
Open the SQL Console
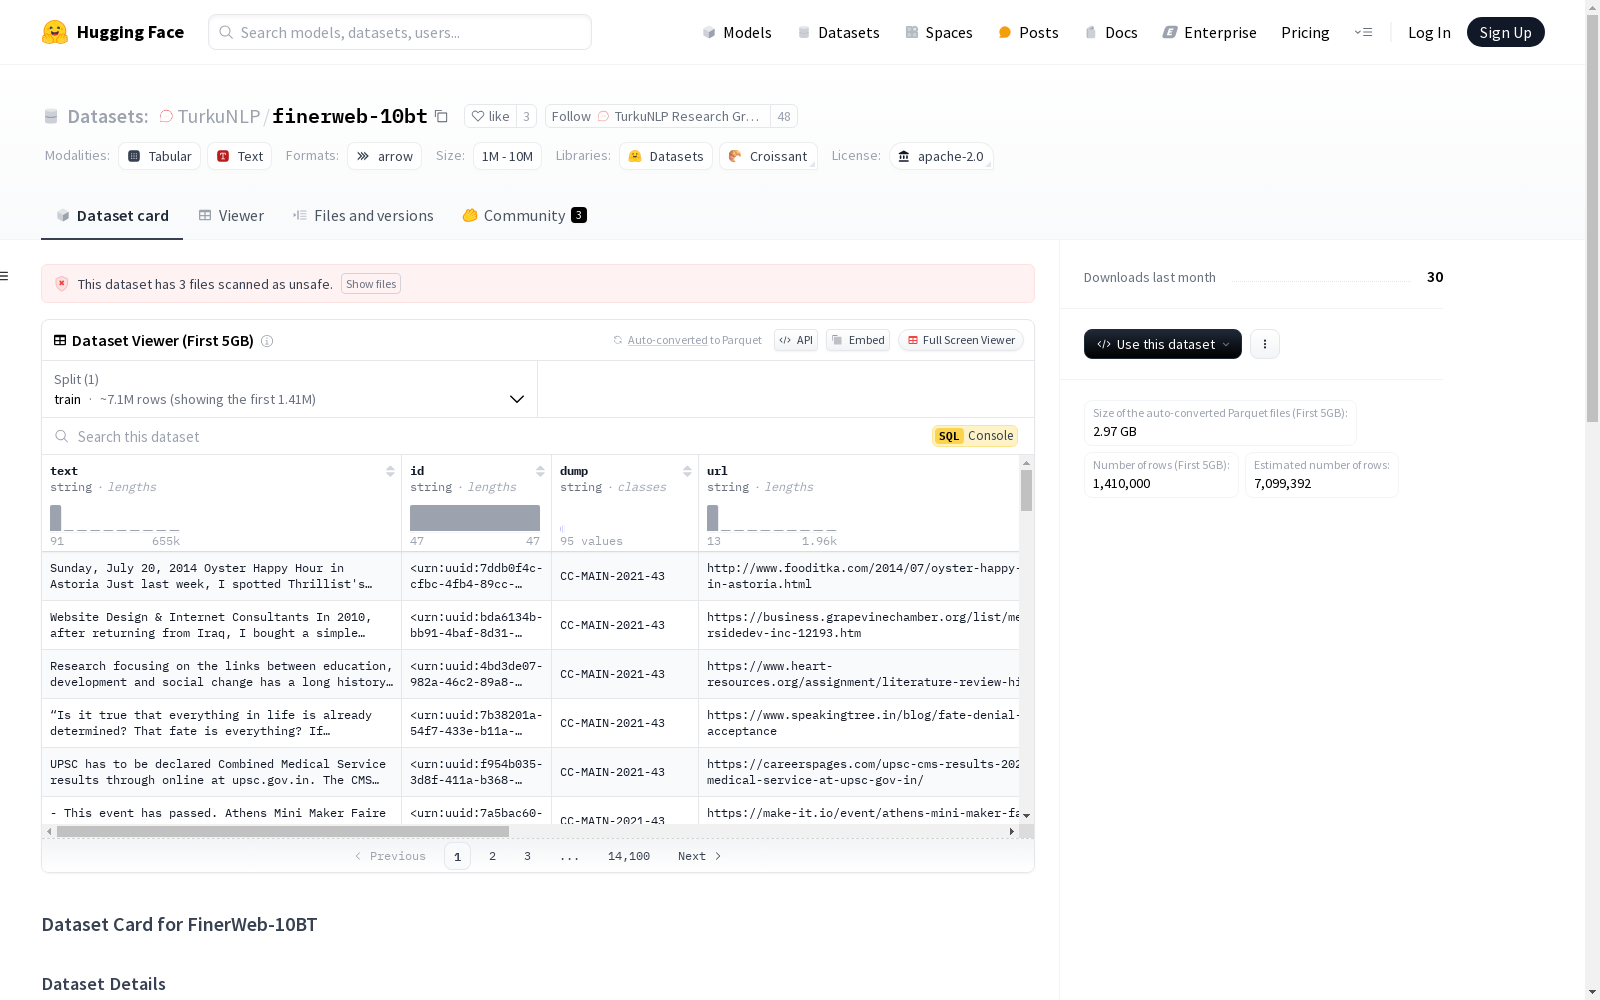975,436
